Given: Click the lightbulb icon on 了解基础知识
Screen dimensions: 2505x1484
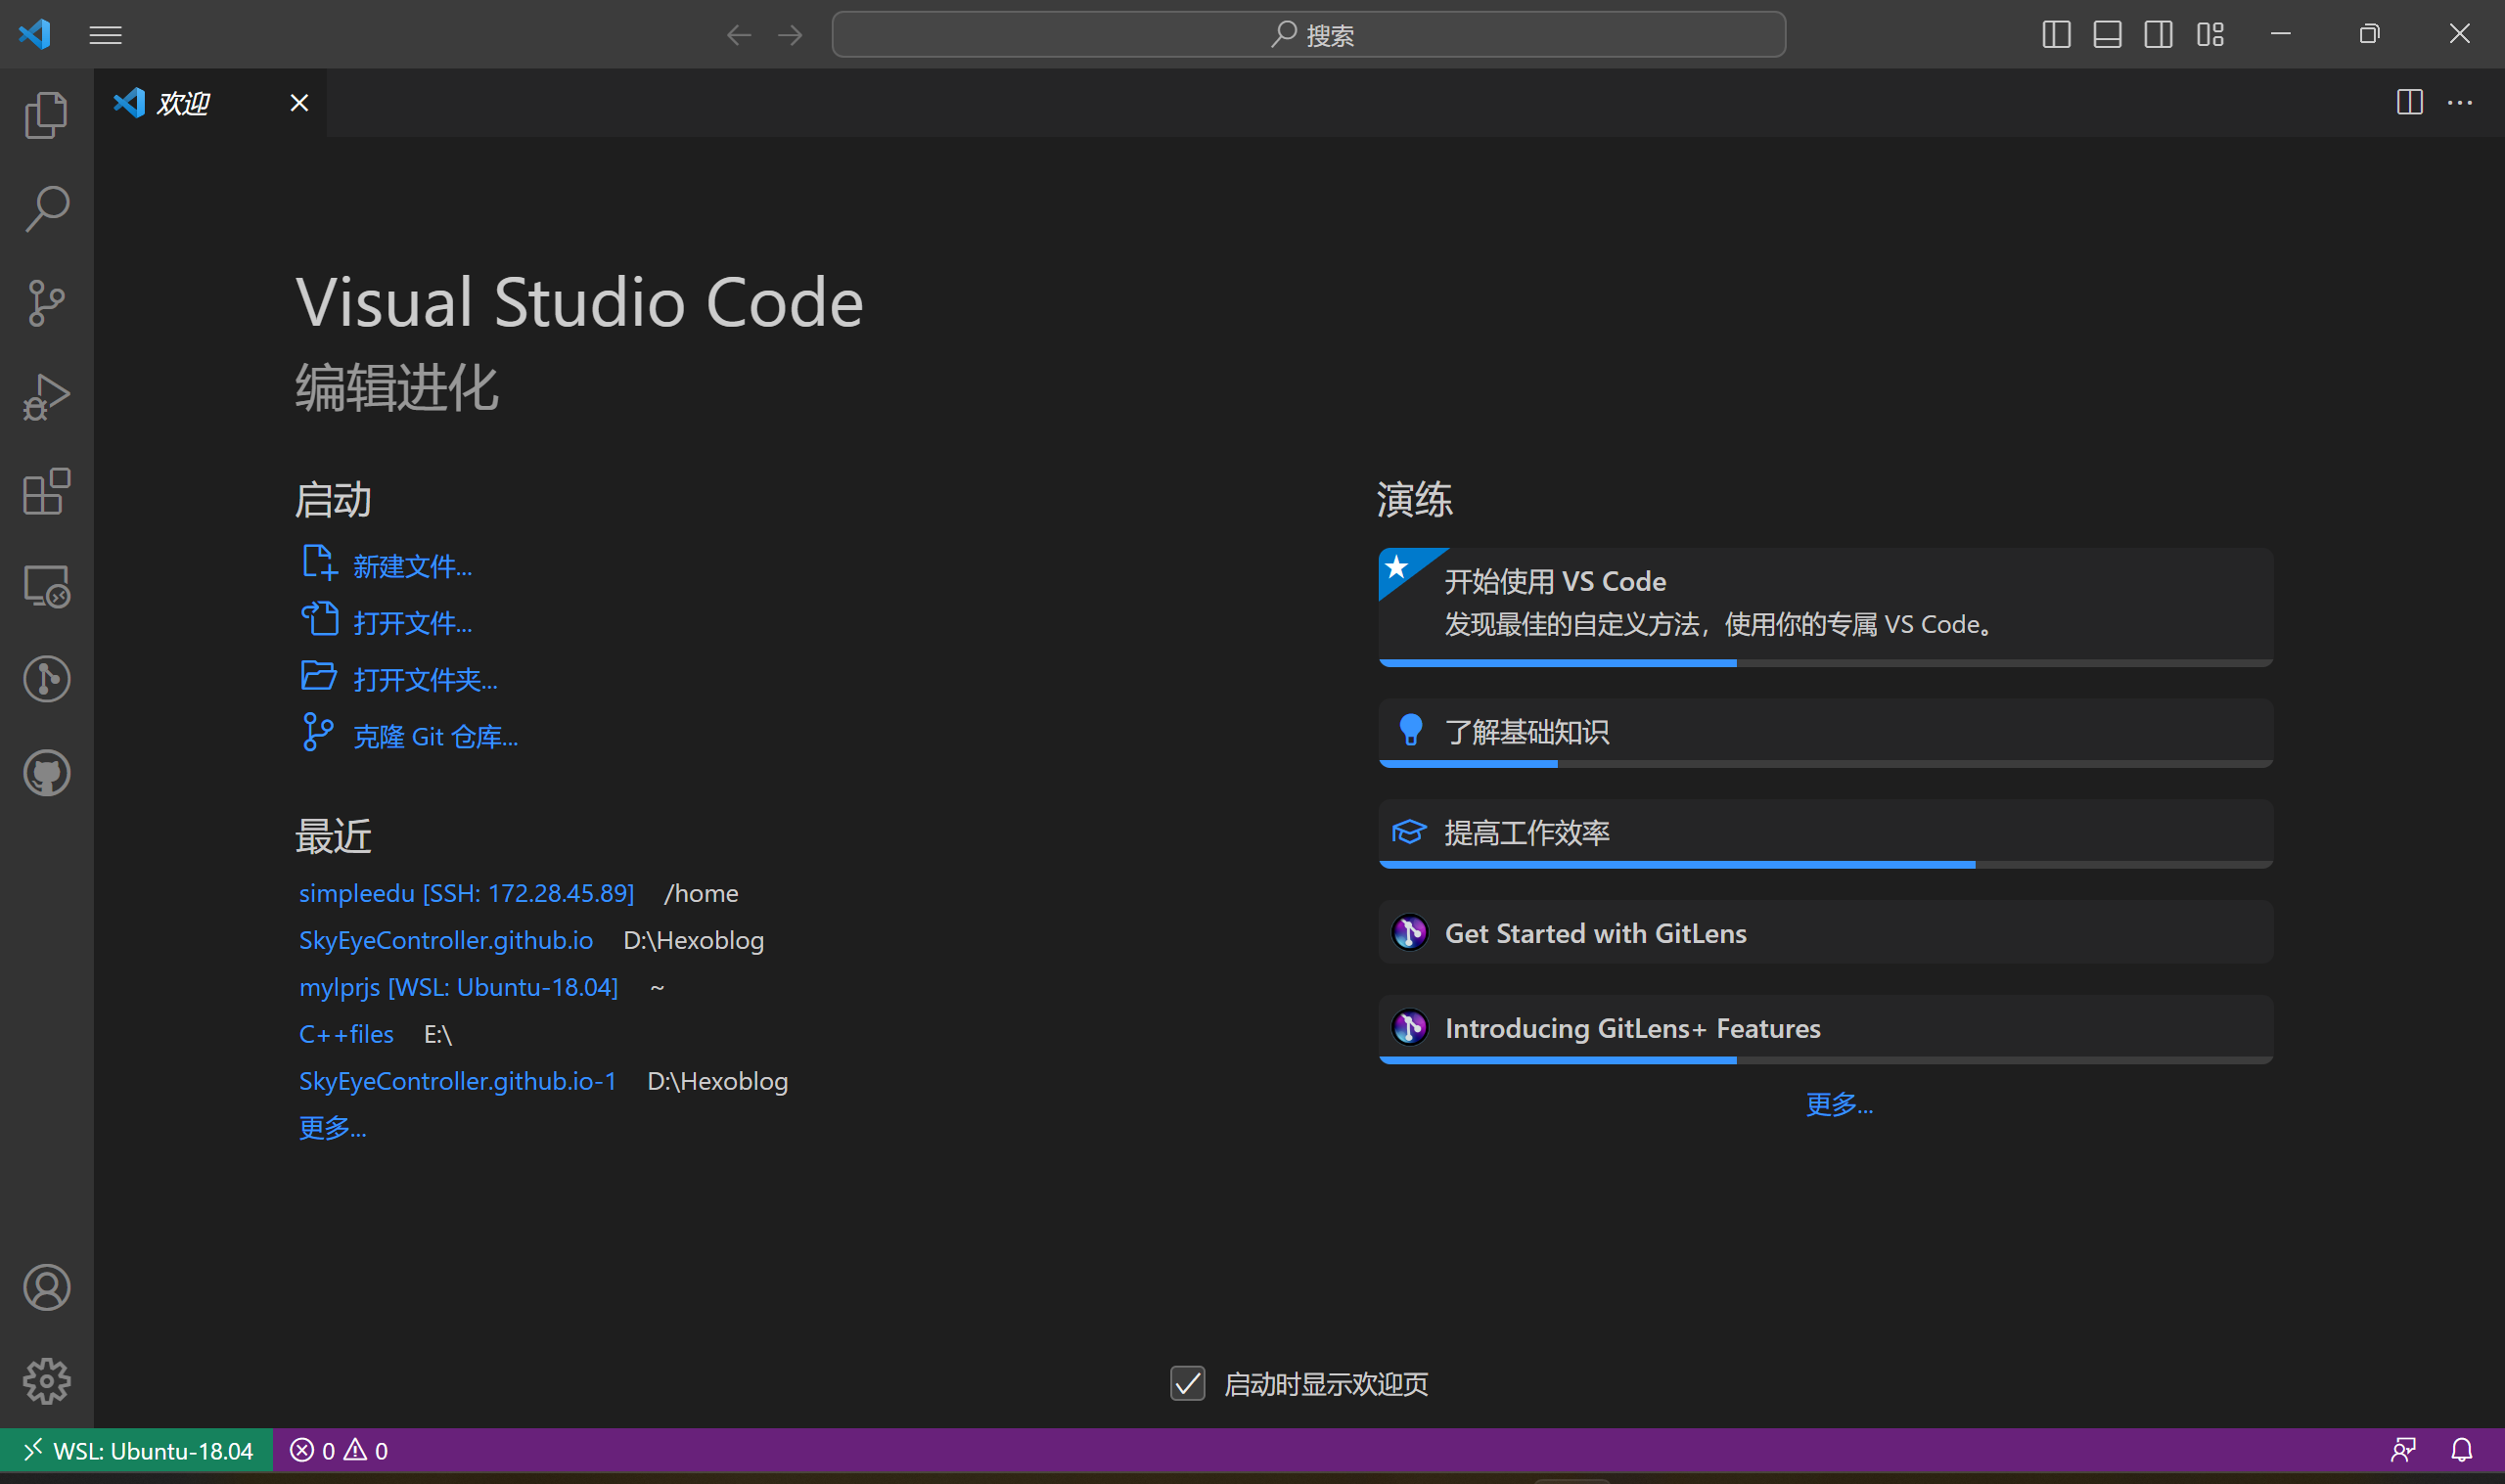Looking at the screenshot, I should click(1410, 730).
